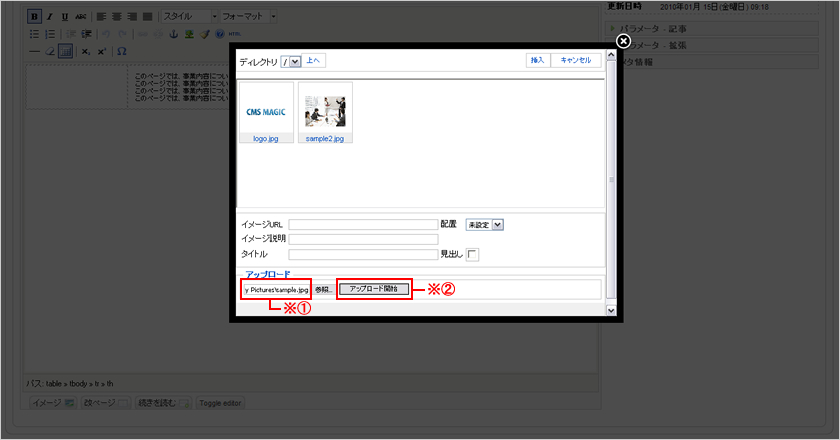The image size is (840, 440).
Task: Remove hyperlink with the unlink icon
Action: pos(158,34)
